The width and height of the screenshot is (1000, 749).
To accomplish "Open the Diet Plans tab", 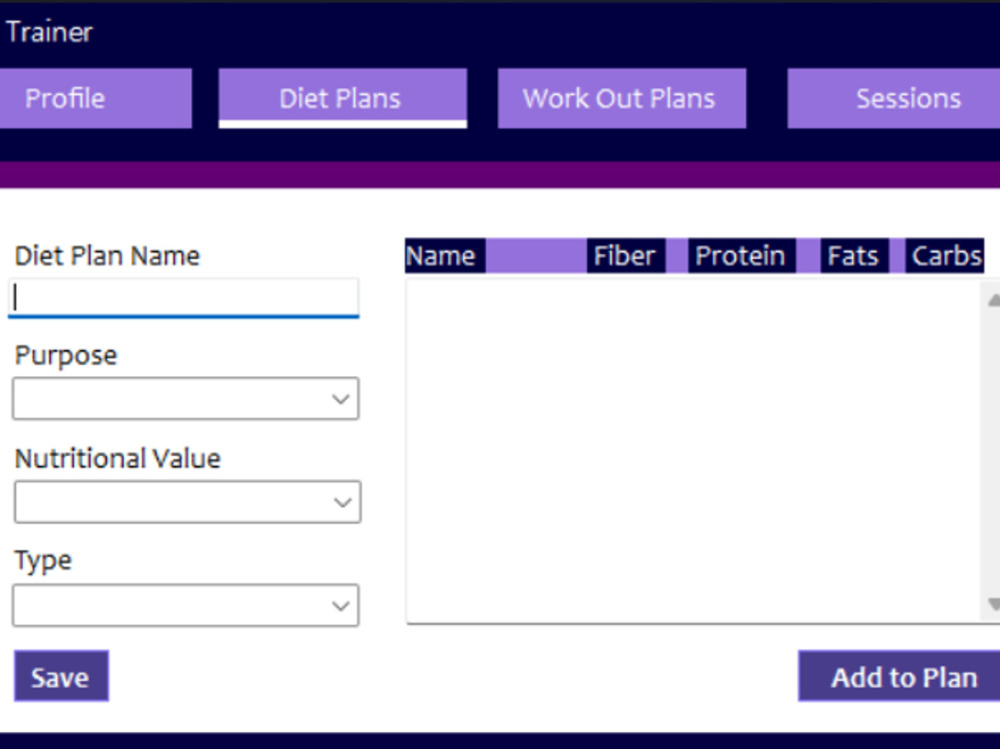I will click(x=341, y=98).
